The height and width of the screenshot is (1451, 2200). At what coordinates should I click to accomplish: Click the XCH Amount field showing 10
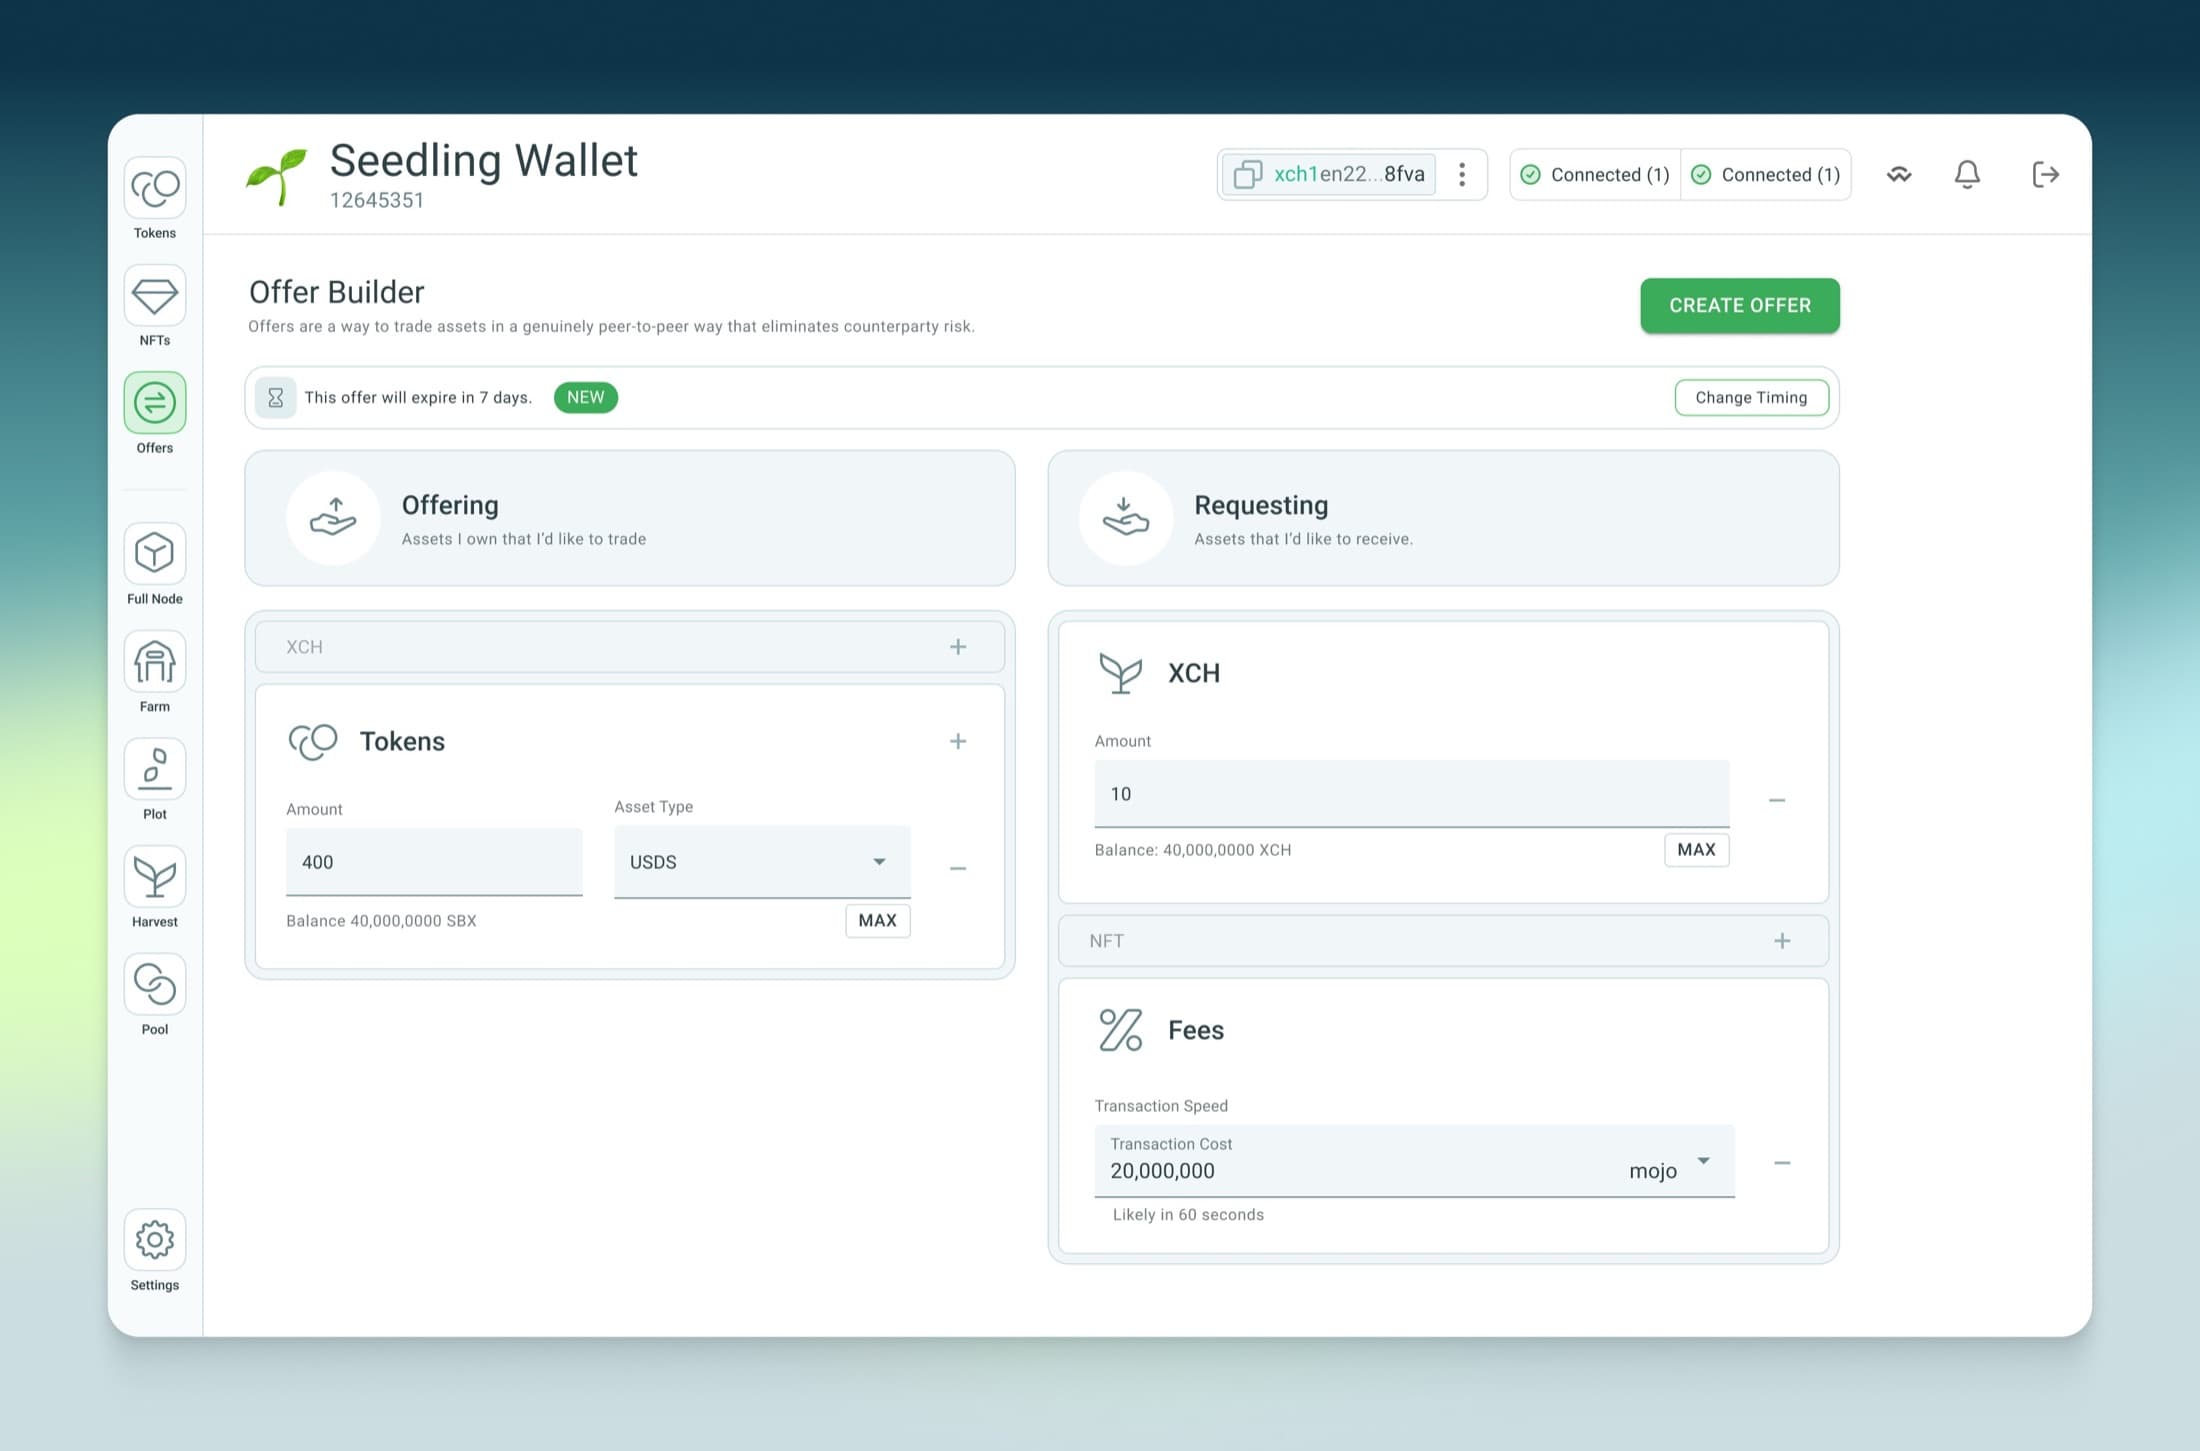click(1412, 794)
